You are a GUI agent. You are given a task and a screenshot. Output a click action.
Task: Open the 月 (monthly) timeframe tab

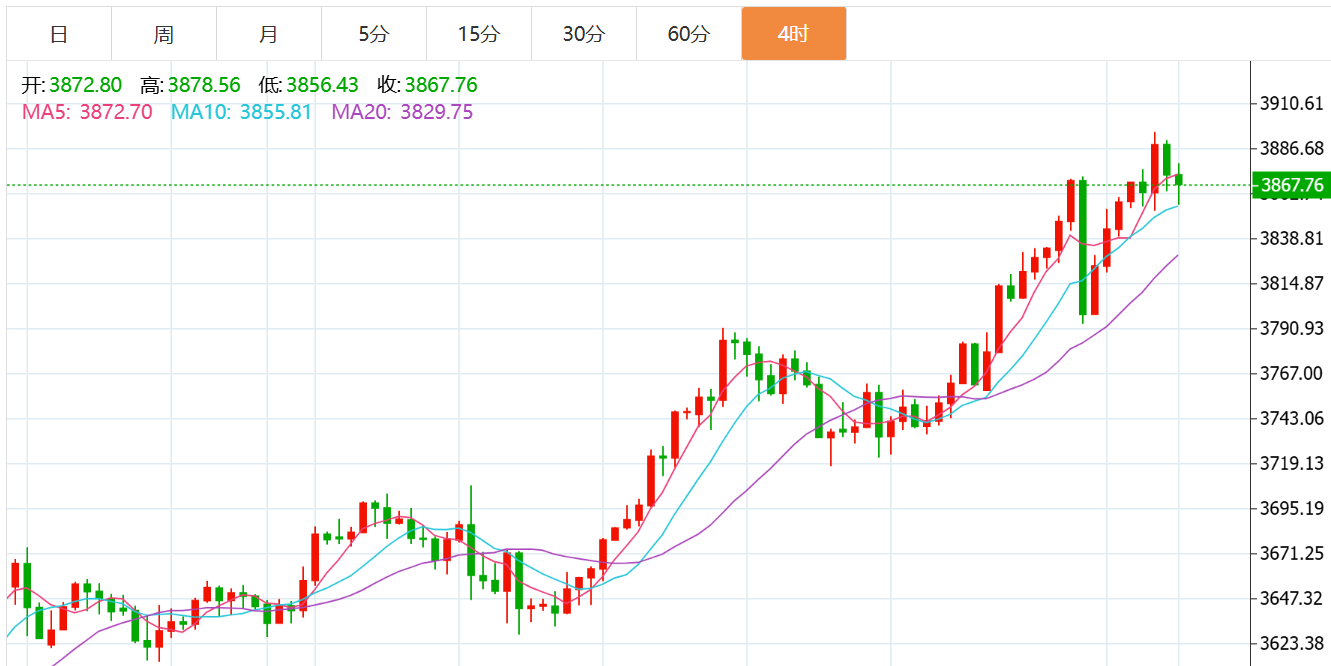[x=269, y=34]
